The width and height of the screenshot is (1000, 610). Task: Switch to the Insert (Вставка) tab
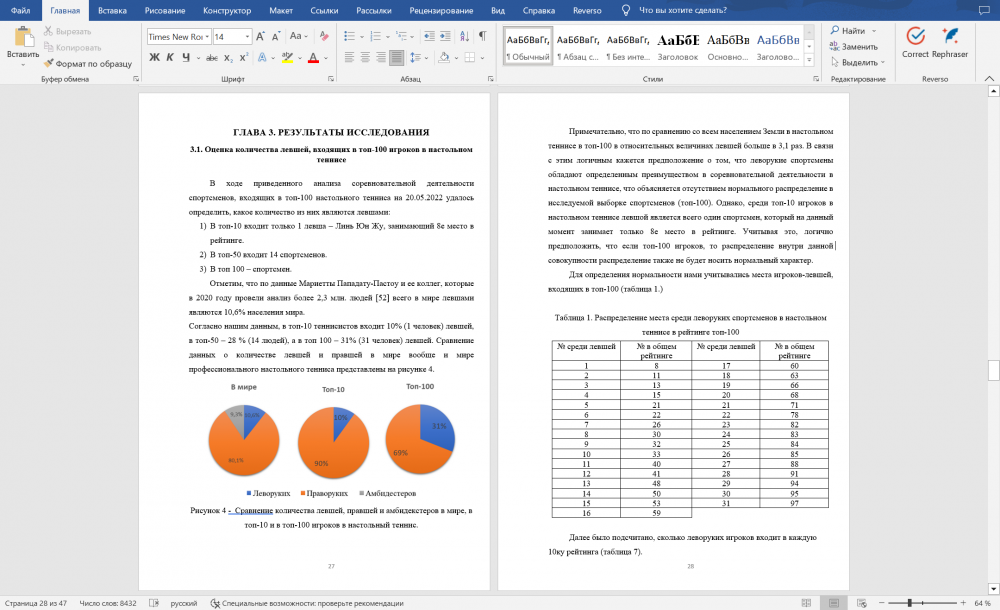pos(112,10)
